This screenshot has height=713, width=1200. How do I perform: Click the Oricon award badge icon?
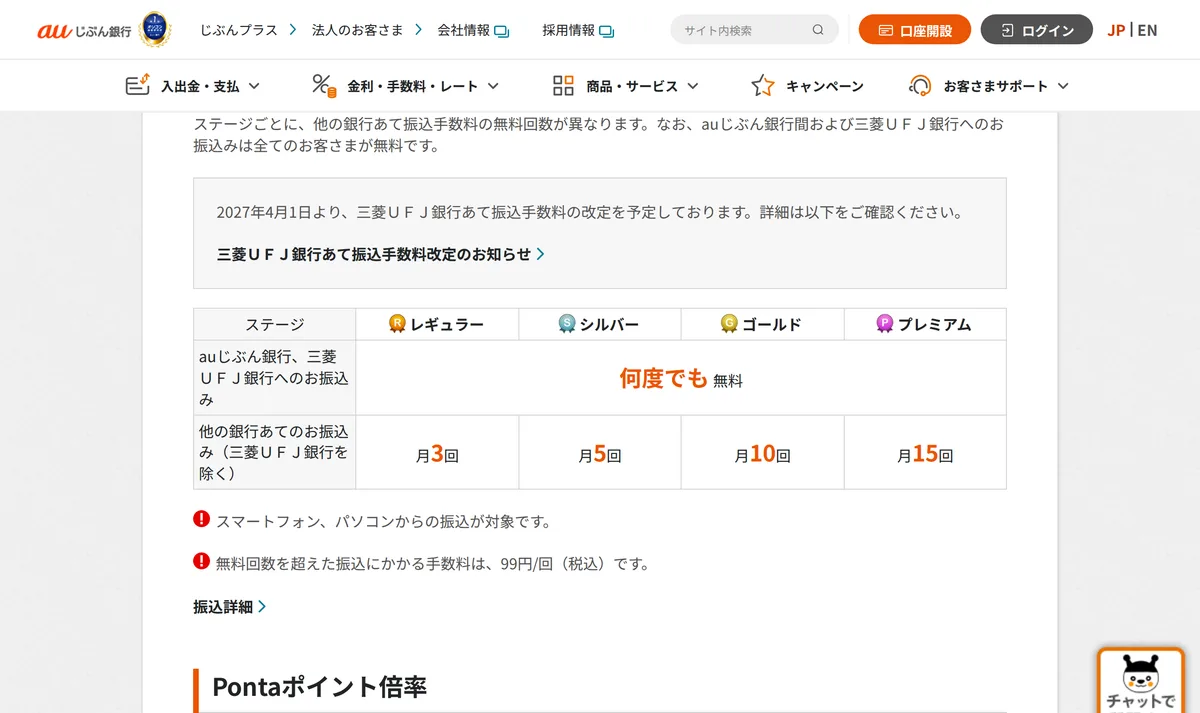[155, 29]
